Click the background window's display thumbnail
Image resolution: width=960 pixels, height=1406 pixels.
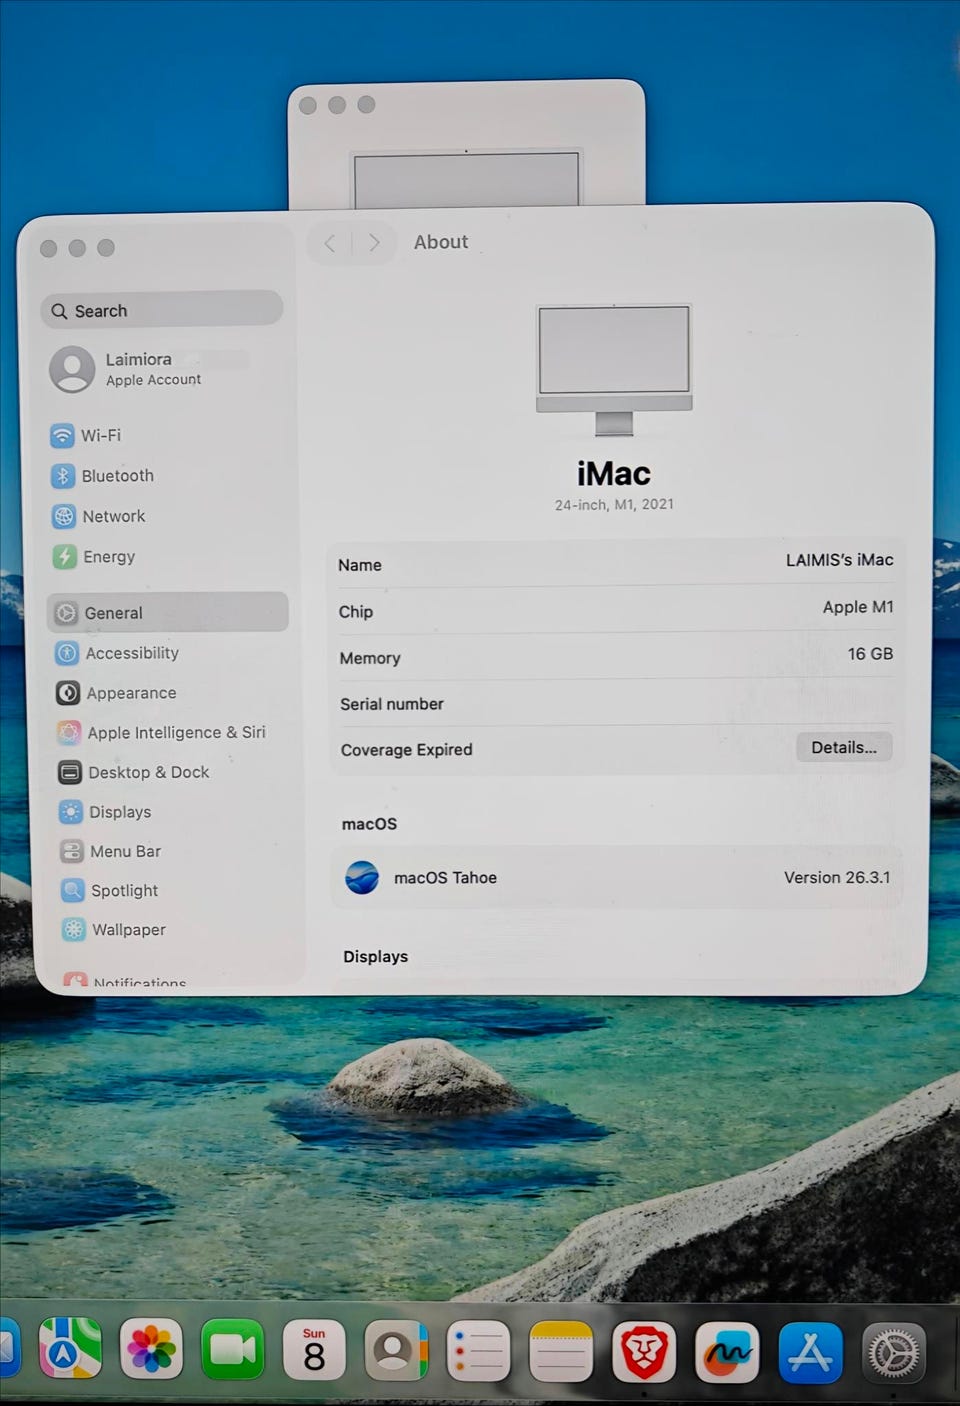466,178
